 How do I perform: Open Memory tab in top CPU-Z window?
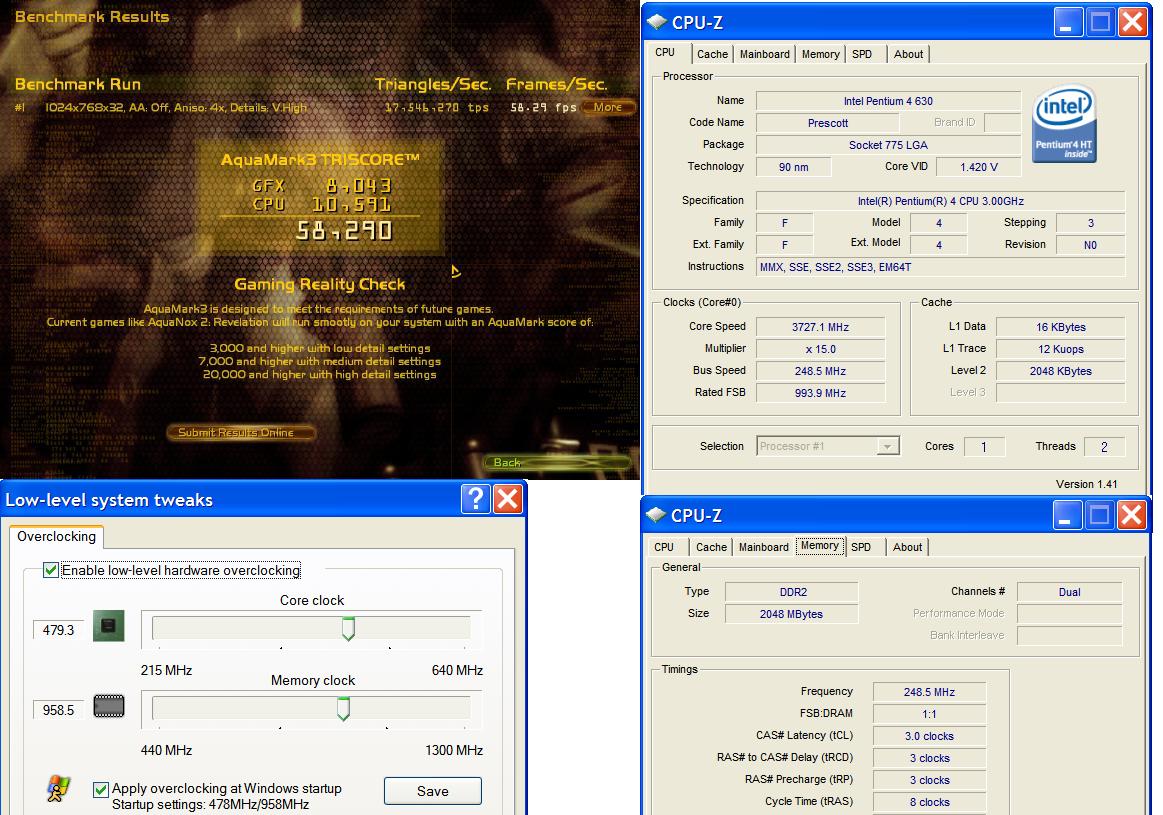pyautogui.click(x=820, y=54)
